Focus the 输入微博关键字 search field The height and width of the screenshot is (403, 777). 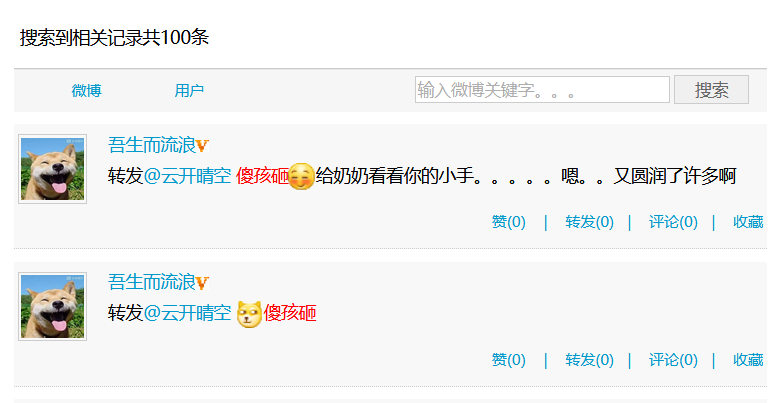[x=542, y=90]
